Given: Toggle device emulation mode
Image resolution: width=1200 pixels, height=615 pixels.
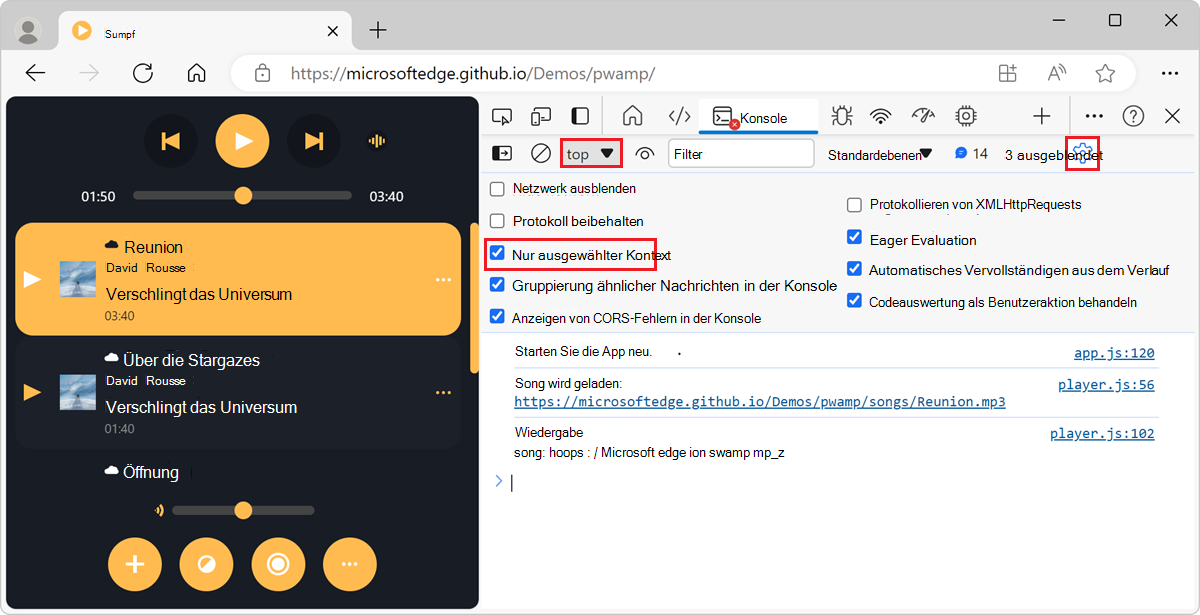Looking at the screenshot, I should pos(541,116).
